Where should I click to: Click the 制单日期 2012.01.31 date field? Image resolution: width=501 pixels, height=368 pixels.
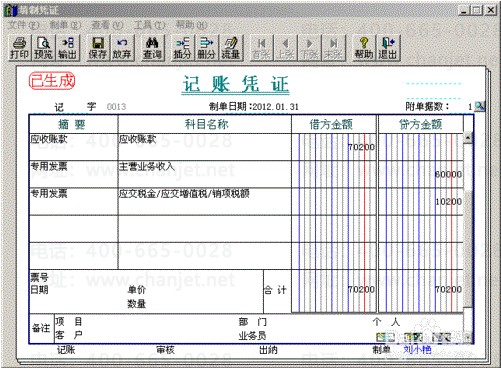[253, 107]
